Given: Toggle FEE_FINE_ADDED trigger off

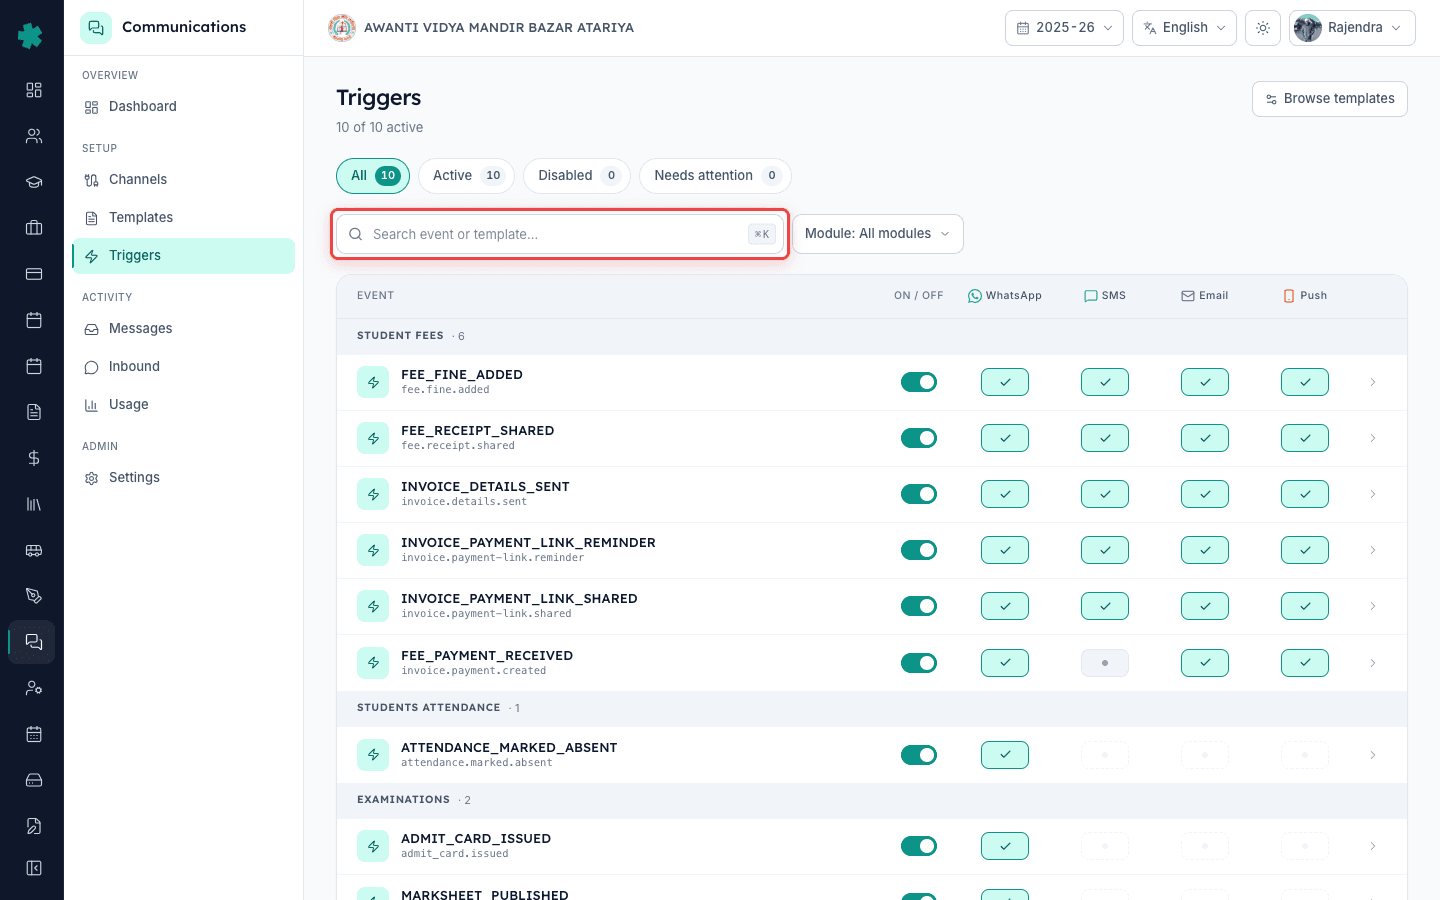Looking at the screenshot, I should point(919,382).
